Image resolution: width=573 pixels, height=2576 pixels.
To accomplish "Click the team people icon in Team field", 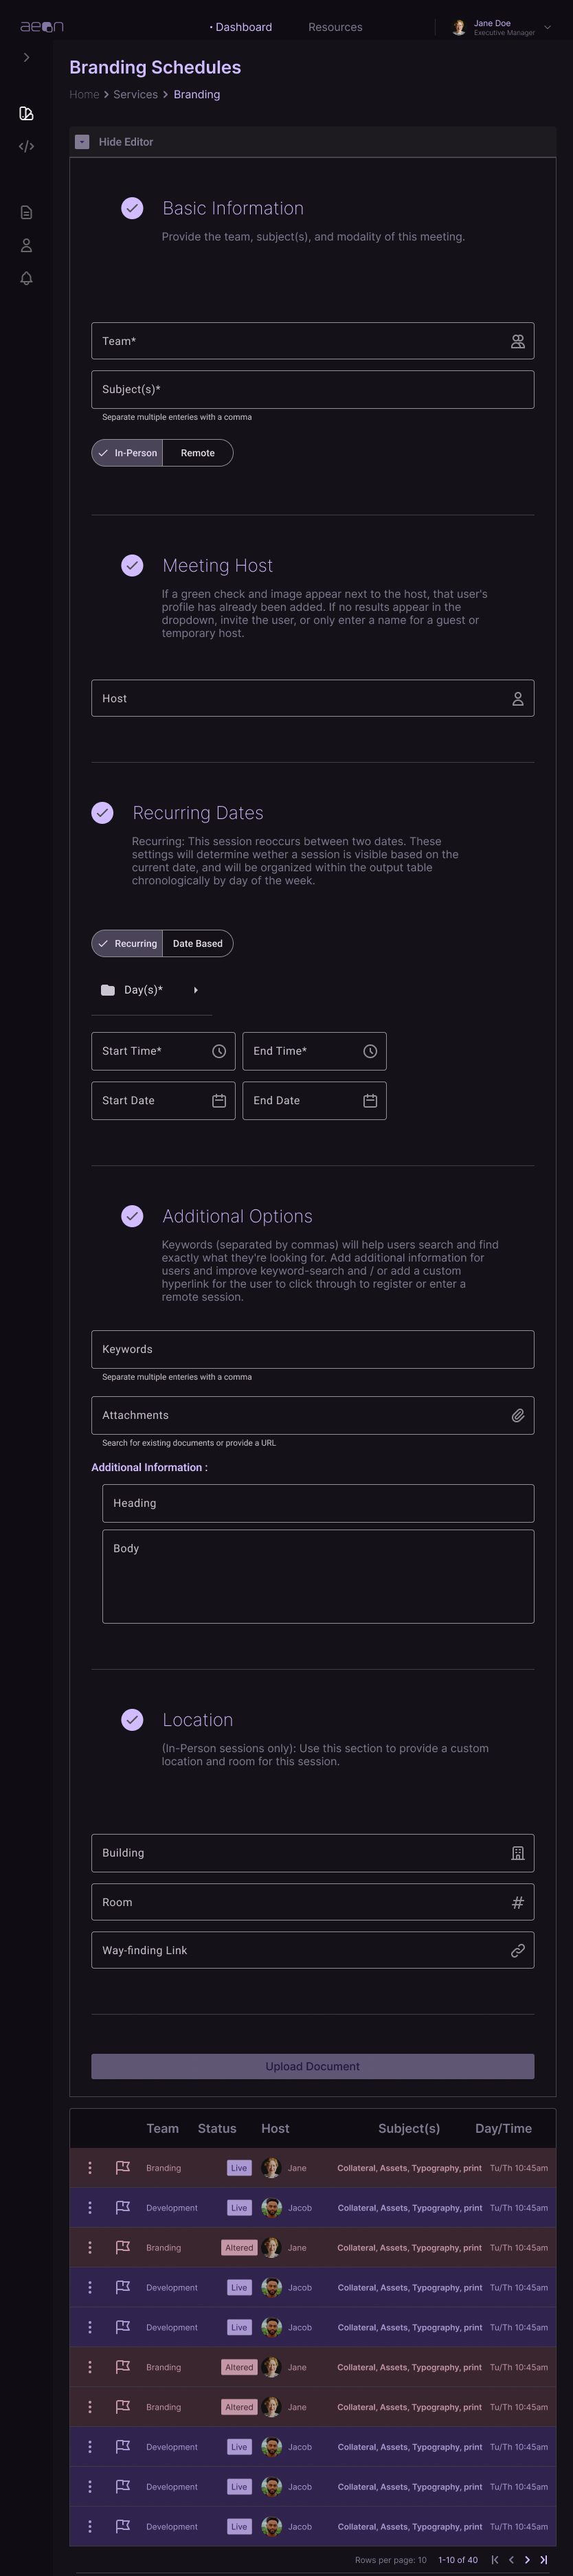I will [517, 341].
